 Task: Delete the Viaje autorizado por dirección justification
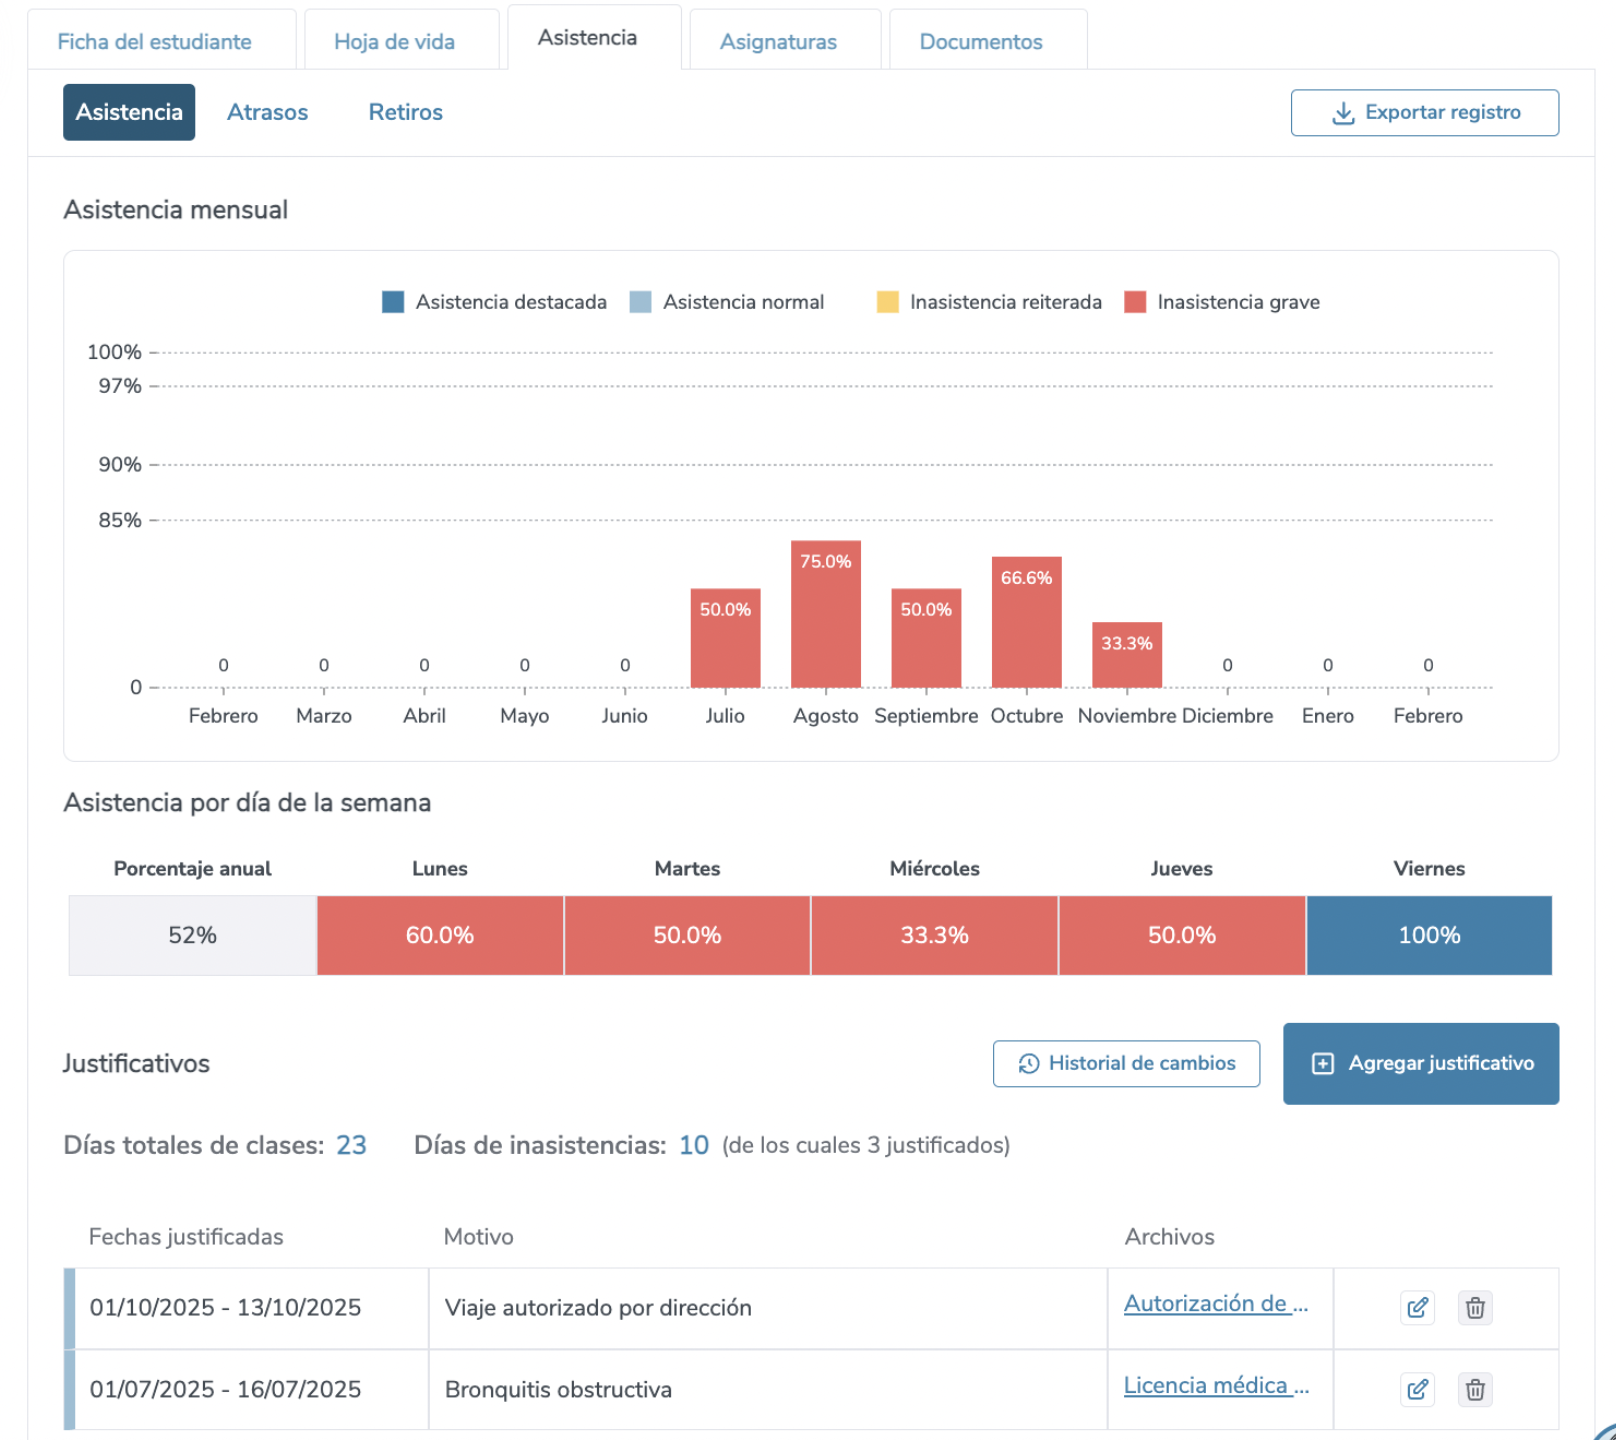(x=1475, y=1308)
